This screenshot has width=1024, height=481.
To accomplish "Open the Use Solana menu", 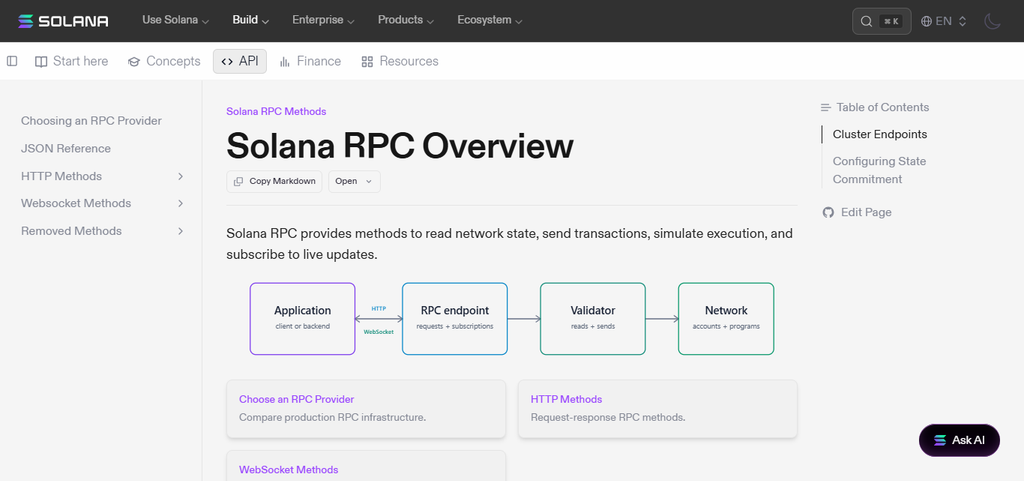I will [x=176, y=20].
